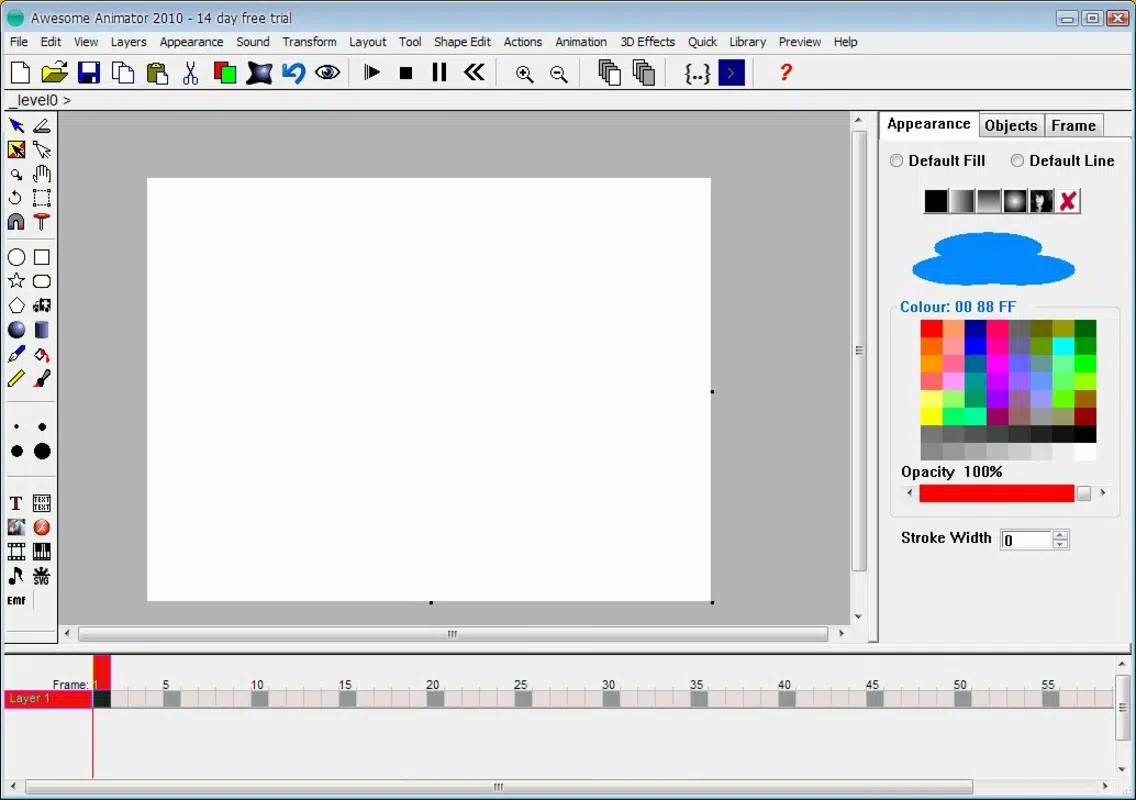
Task: Save project using floppy disk icon
Action: [x=88, y=72]
